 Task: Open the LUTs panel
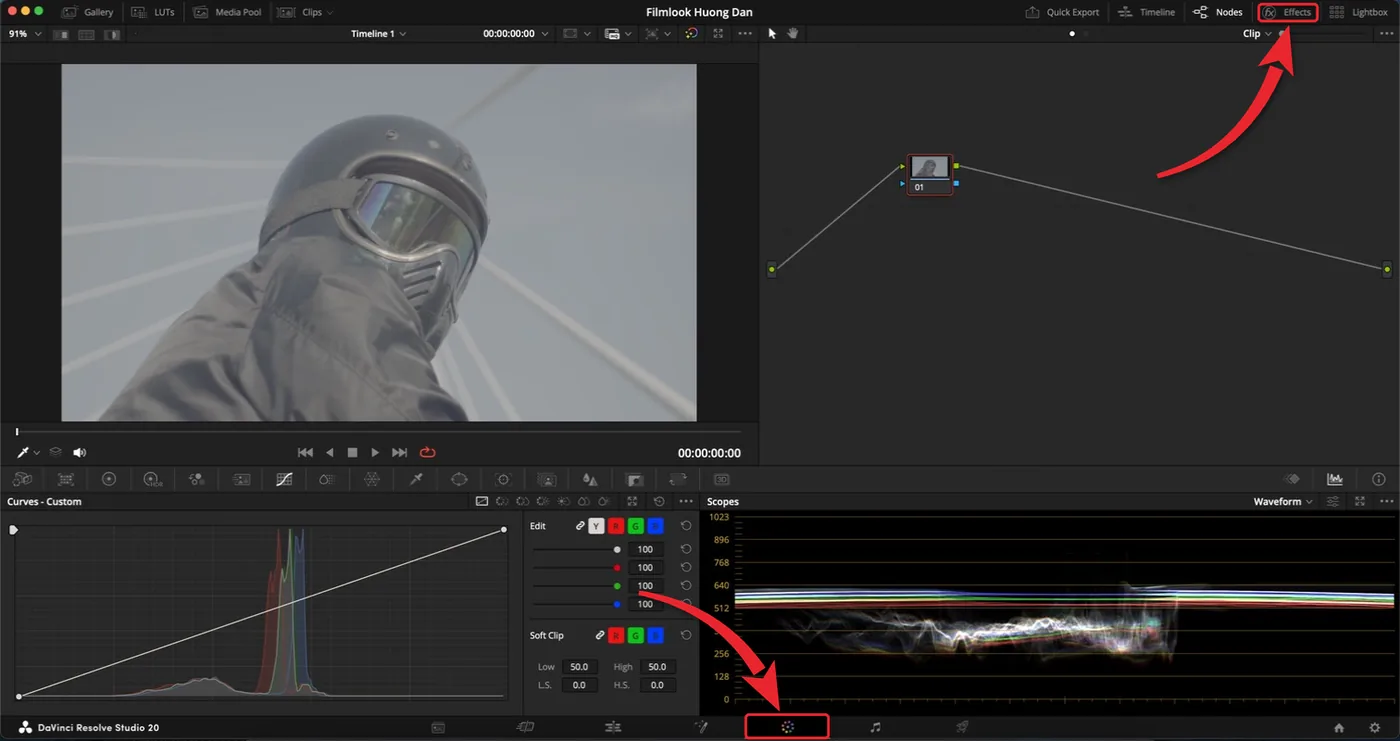151,12
